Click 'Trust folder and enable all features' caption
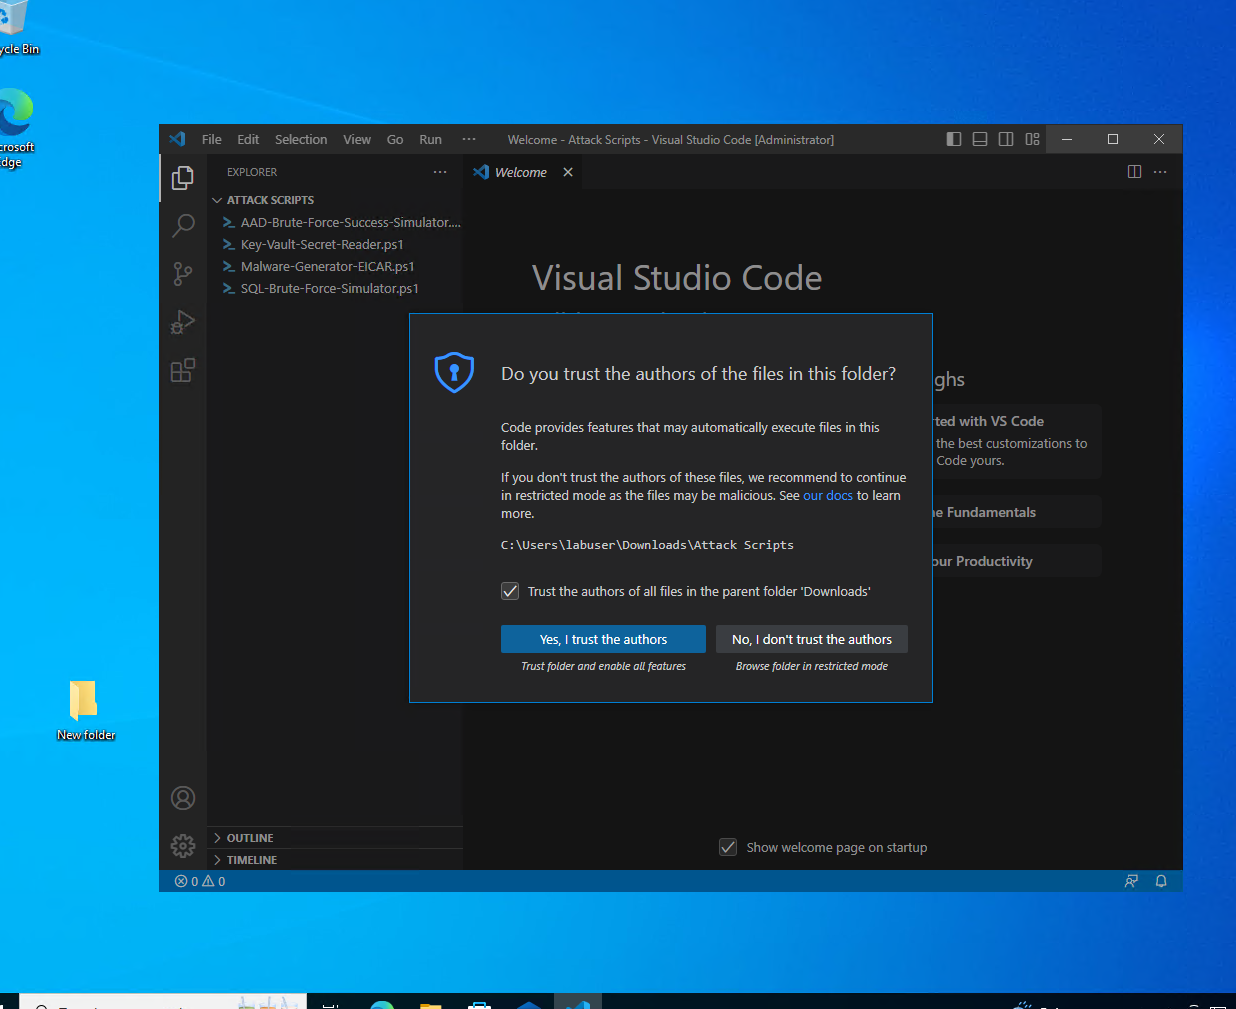Image resolution: width=1236 pixels, height=1009 pixels. pos(603,666)
